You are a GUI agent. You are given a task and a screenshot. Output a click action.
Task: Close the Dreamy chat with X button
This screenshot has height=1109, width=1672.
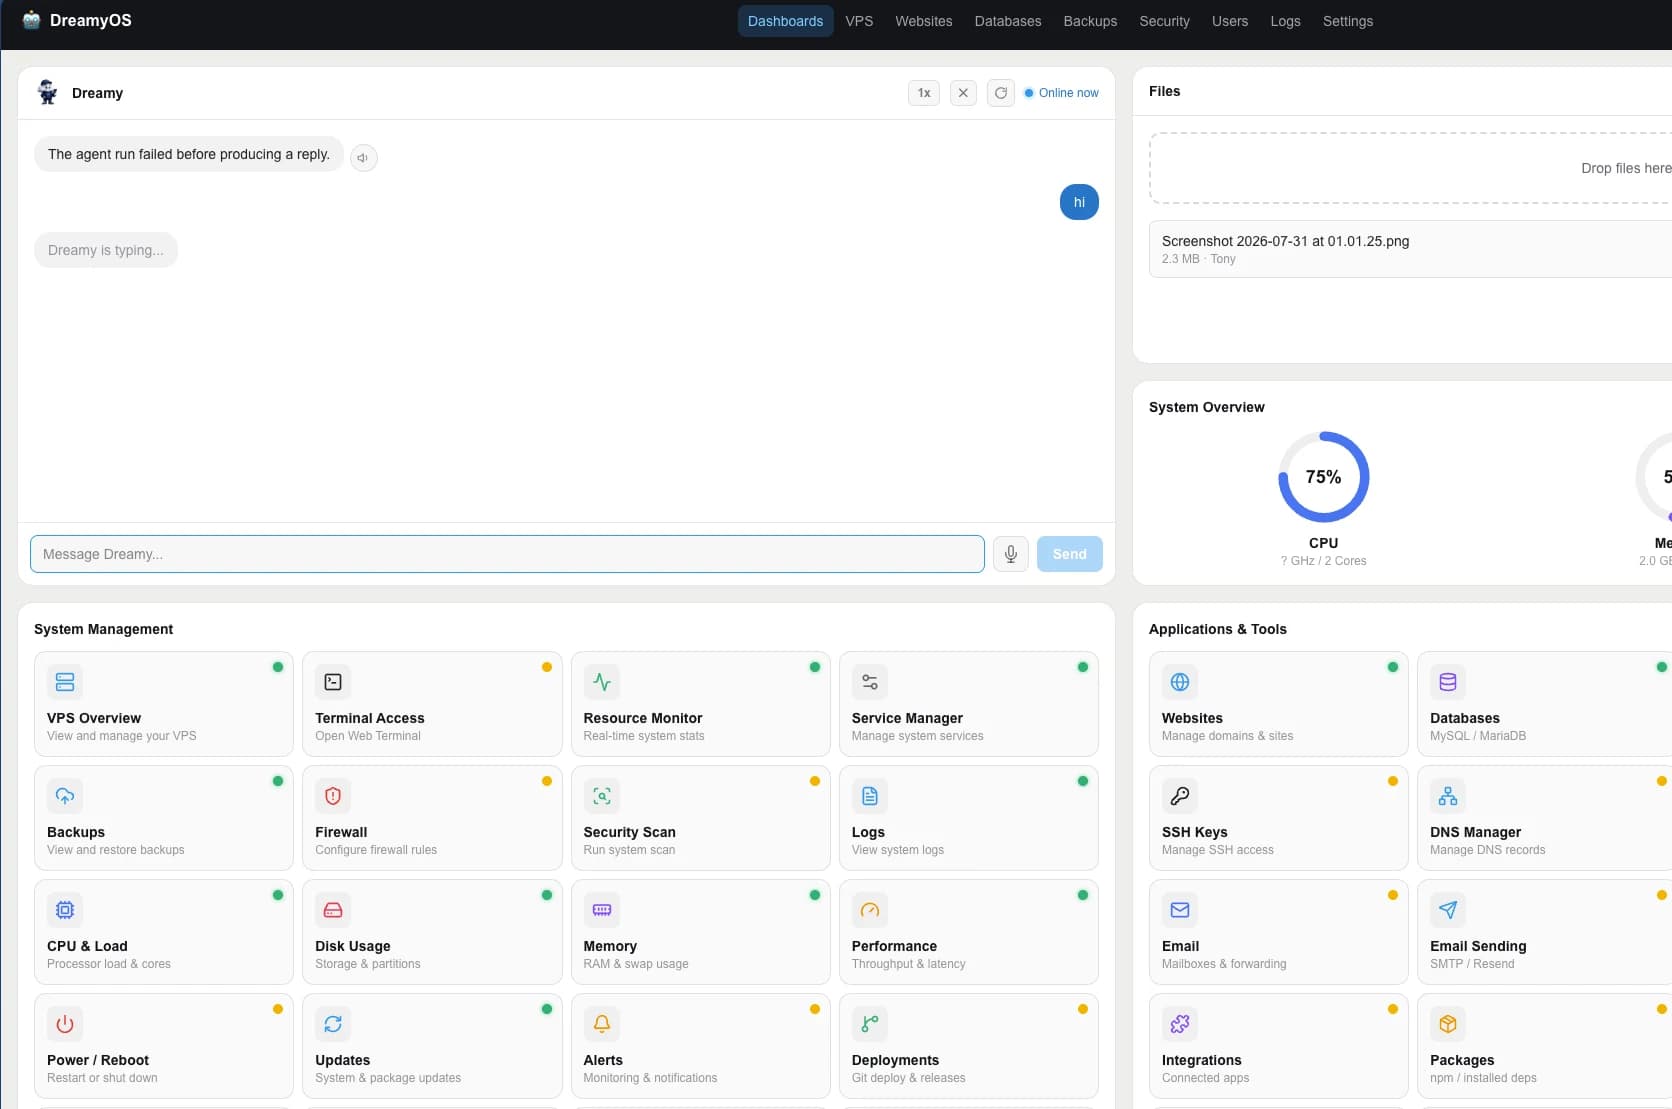(x=963, y=93)
